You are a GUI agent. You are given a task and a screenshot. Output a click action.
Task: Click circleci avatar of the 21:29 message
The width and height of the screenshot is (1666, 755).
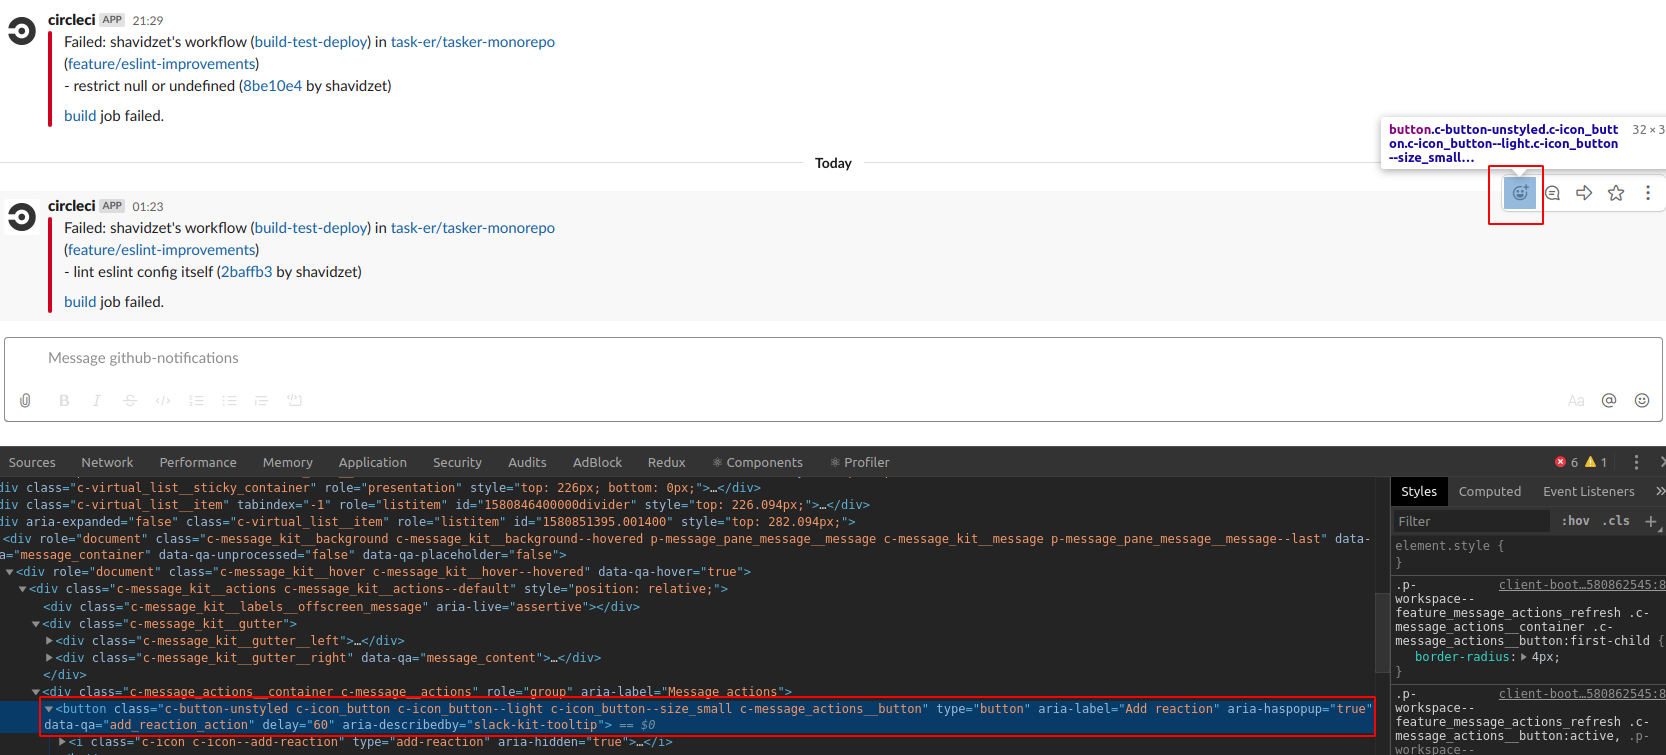[22, 32]
